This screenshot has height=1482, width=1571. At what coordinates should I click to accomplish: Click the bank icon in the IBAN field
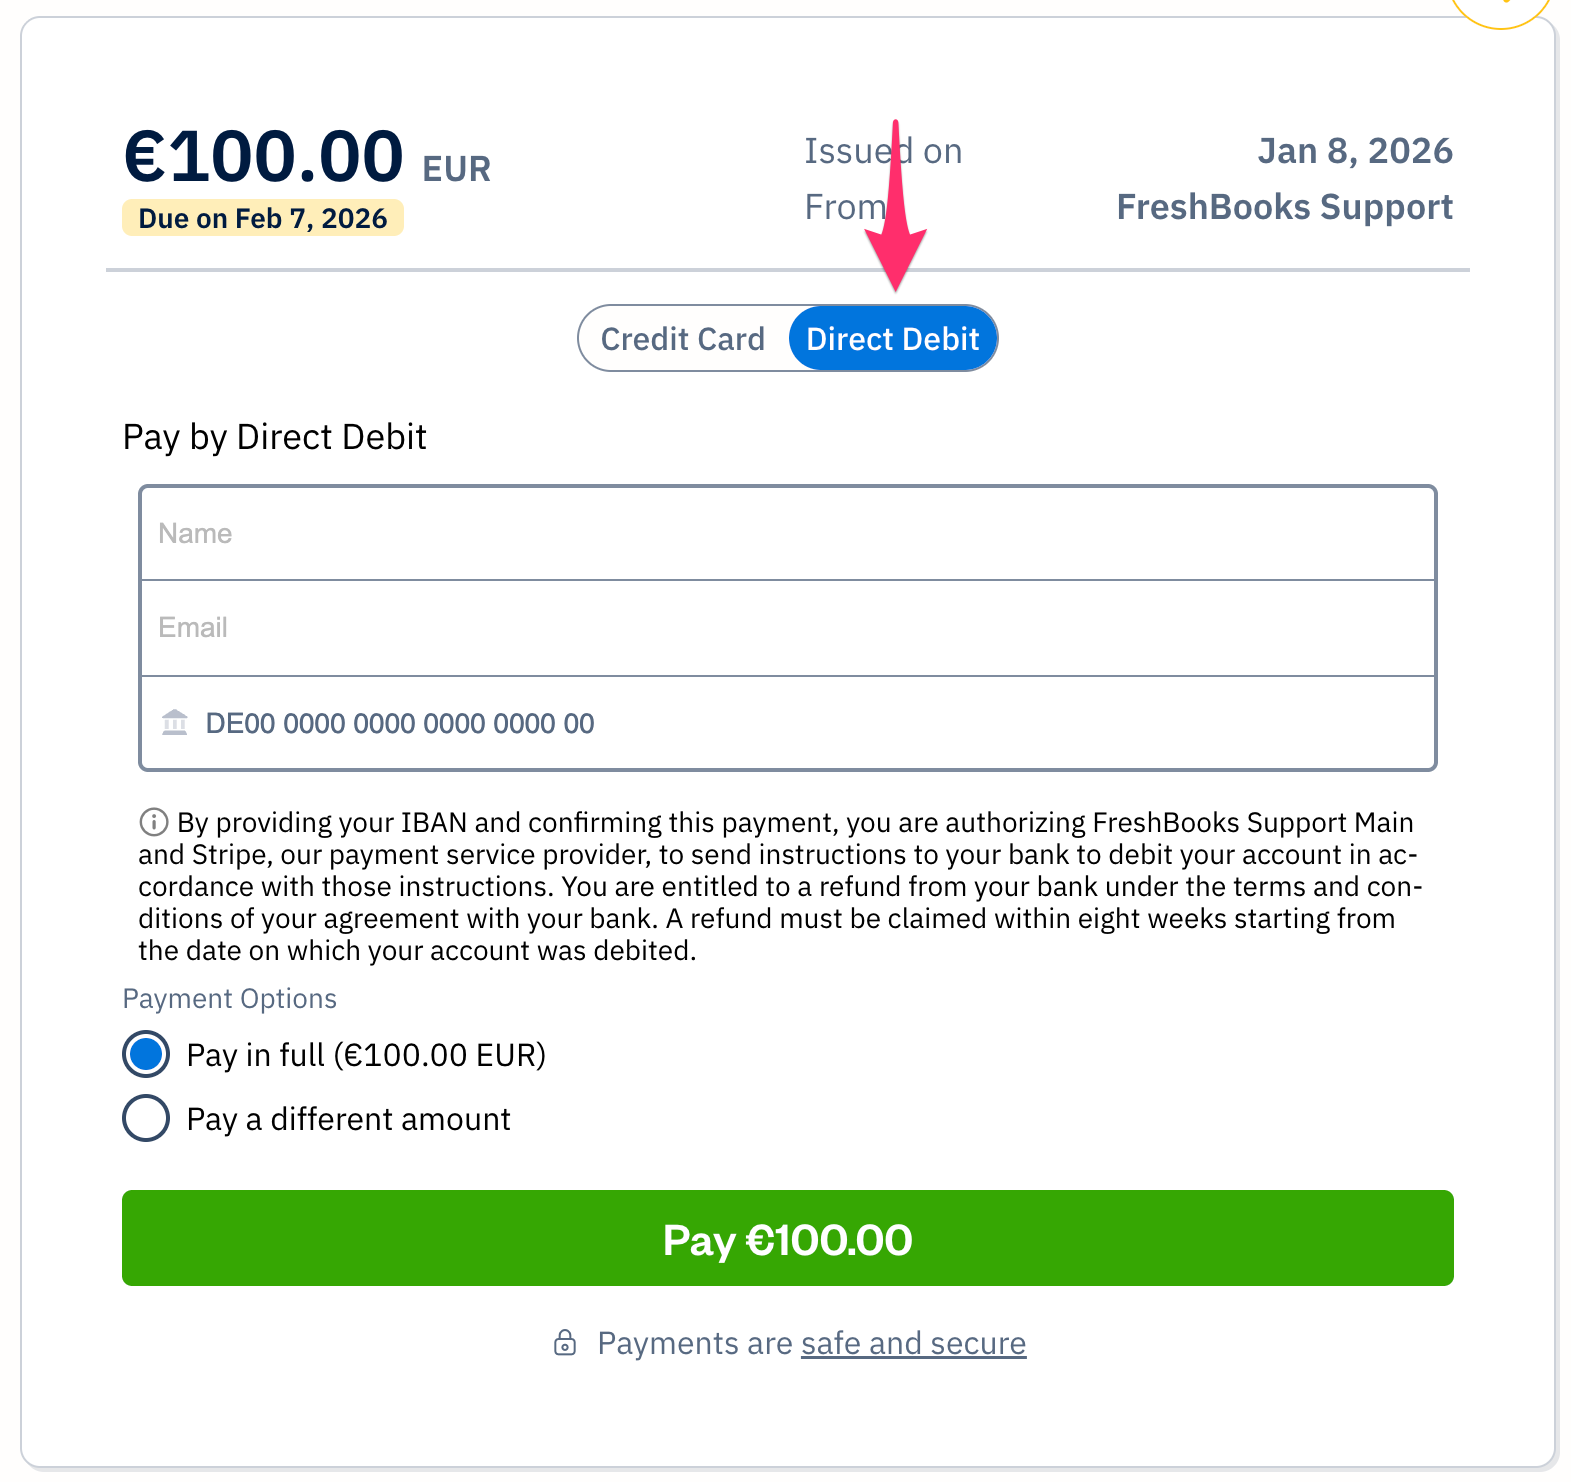click(175, 722)
